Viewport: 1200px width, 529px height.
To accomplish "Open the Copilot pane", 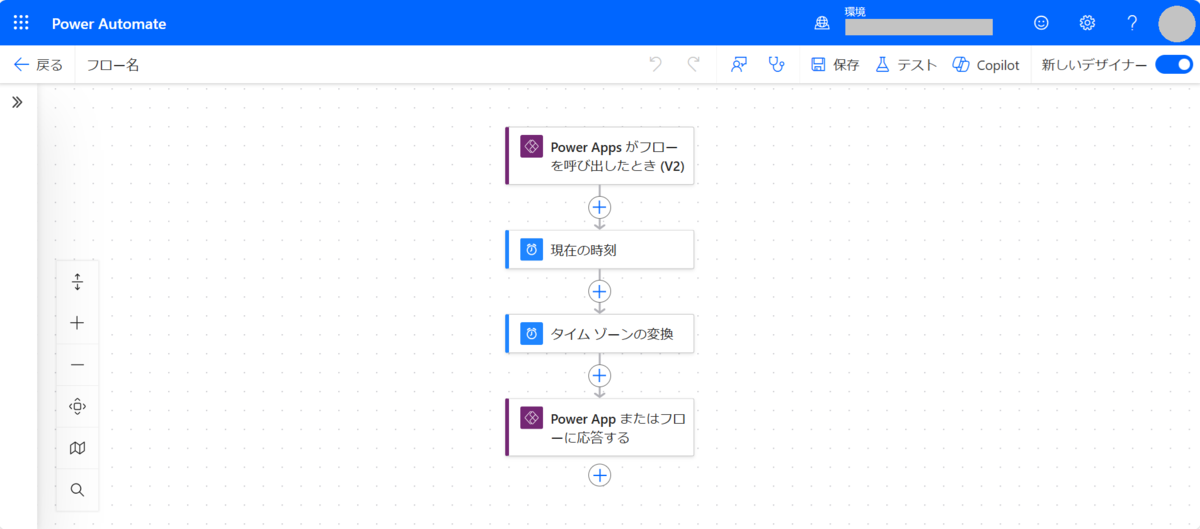I will pos(986,65).
